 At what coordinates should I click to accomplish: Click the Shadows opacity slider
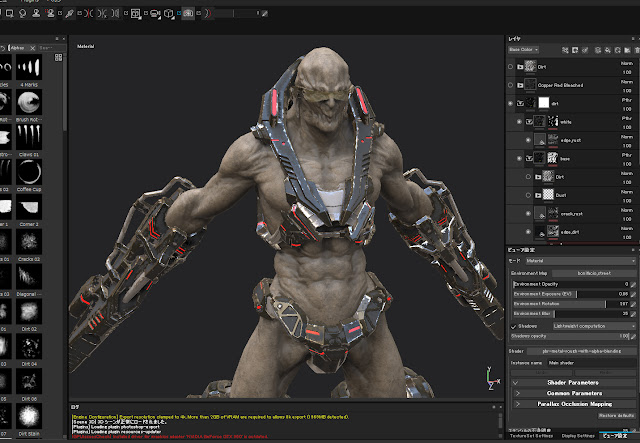point(570,336)
